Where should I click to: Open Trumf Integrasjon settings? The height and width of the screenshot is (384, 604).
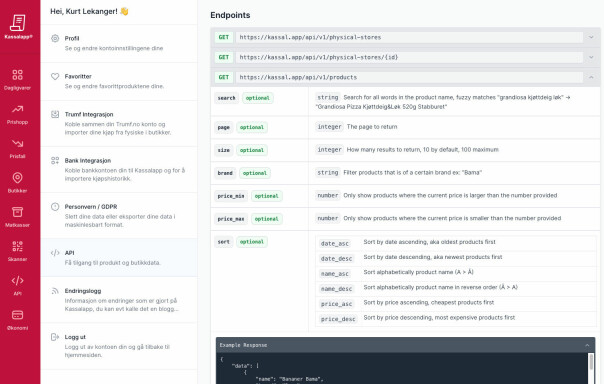coord(119,123)
